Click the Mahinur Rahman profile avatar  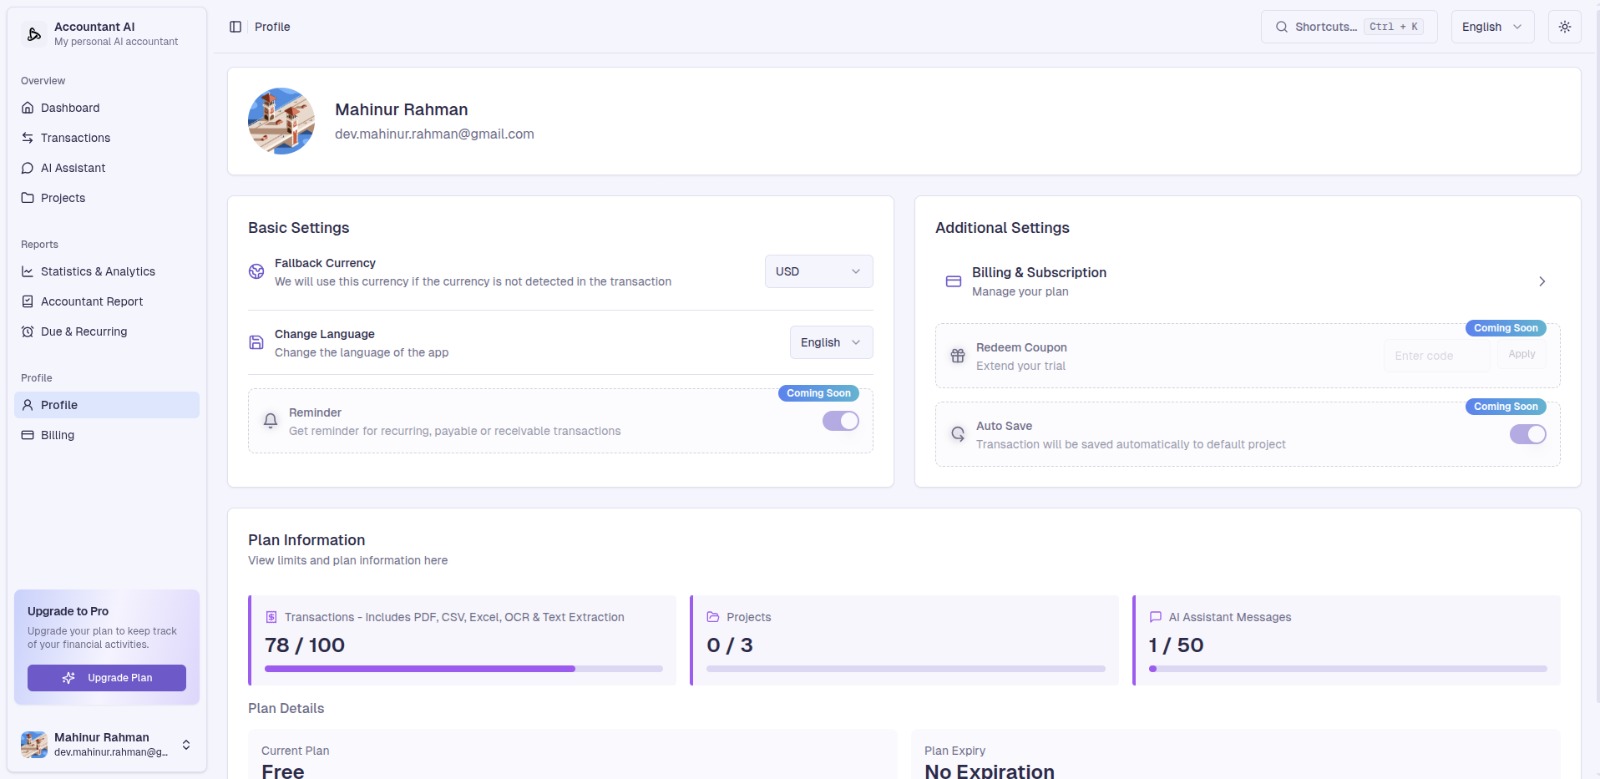click(281, 121)
